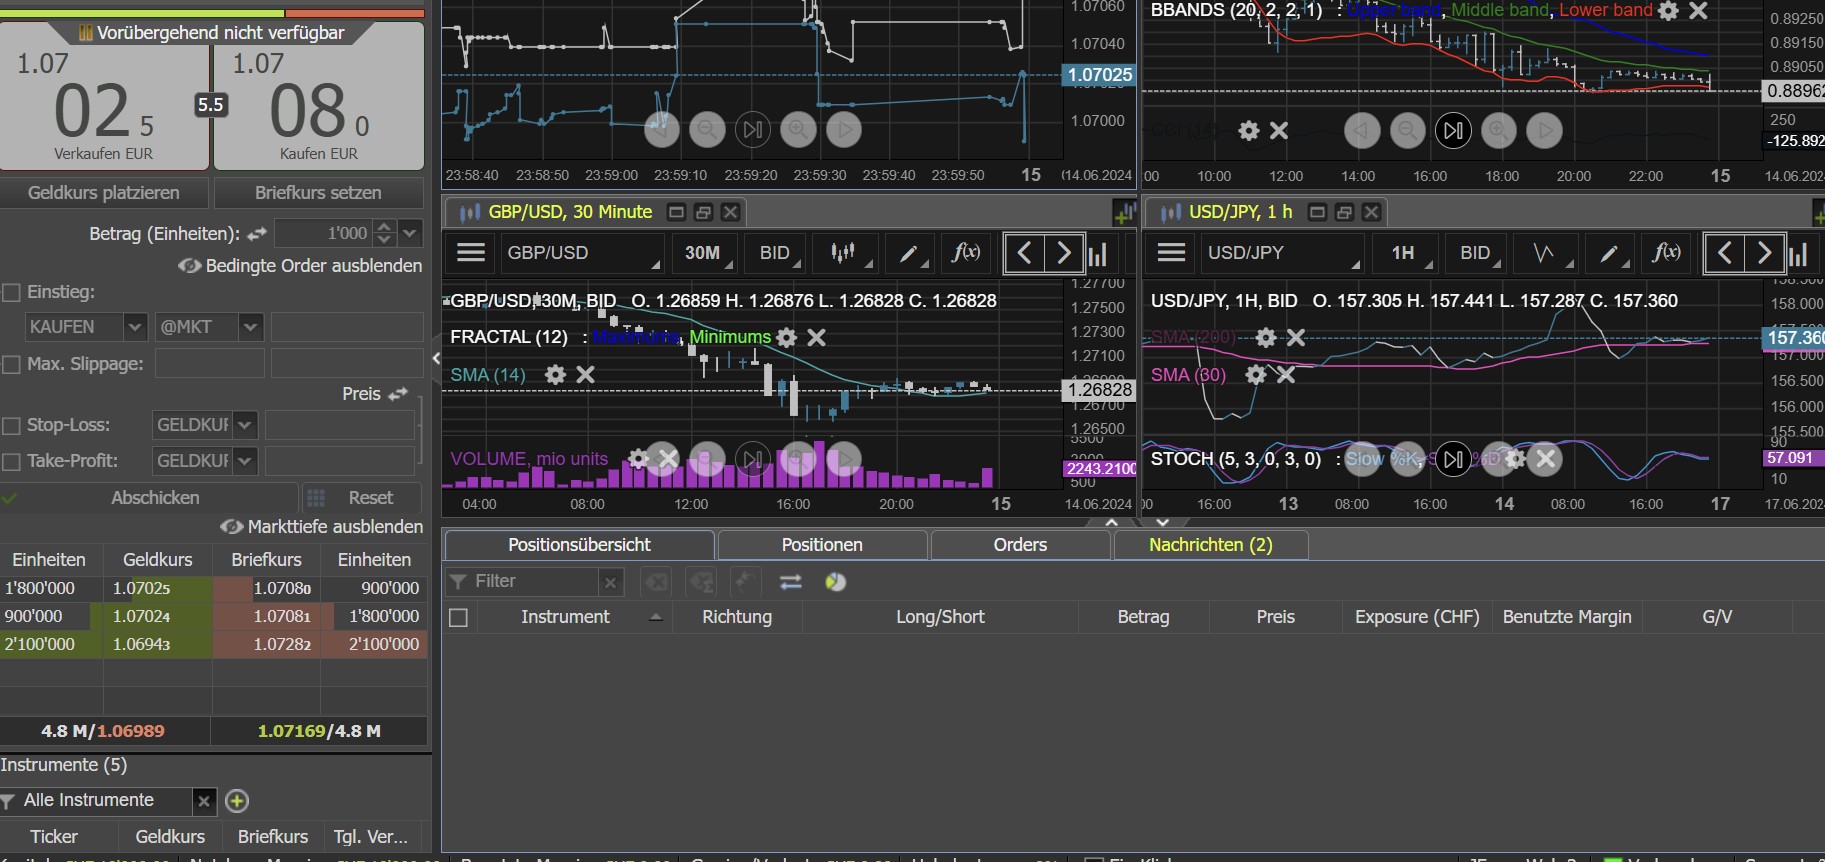Tick select-all checkbox in positions table
1825x862 pixels.
(458, 617)
